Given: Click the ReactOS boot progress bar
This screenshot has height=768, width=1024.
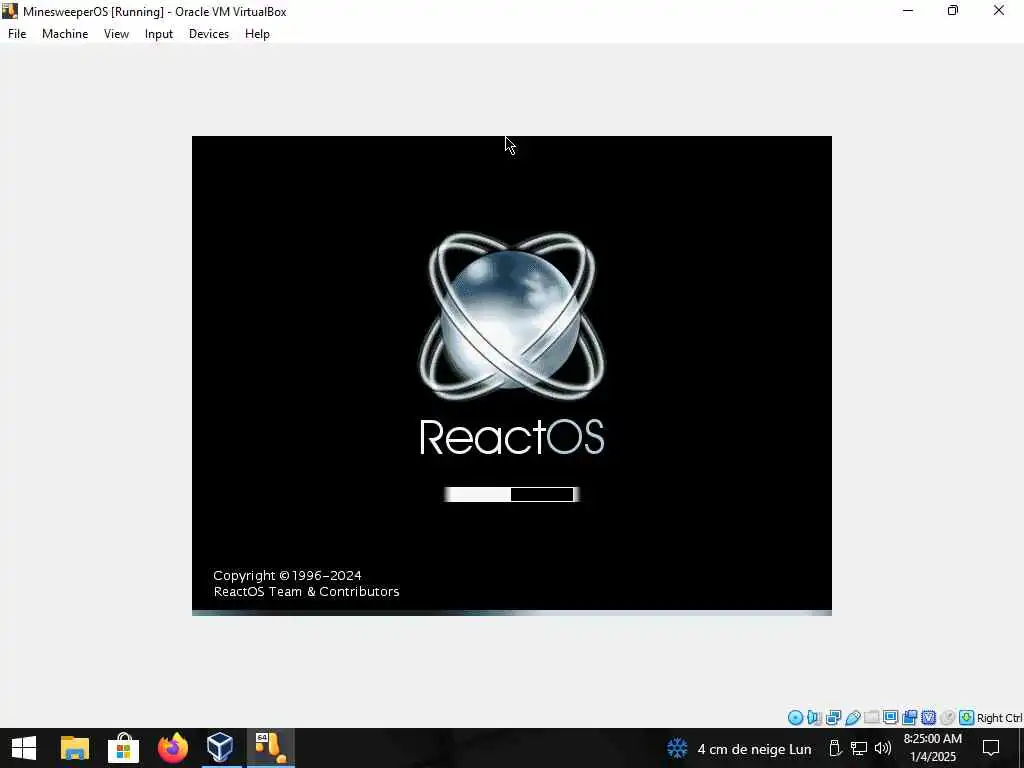Looking at the screenshot, I should click(x=511, y=494).
